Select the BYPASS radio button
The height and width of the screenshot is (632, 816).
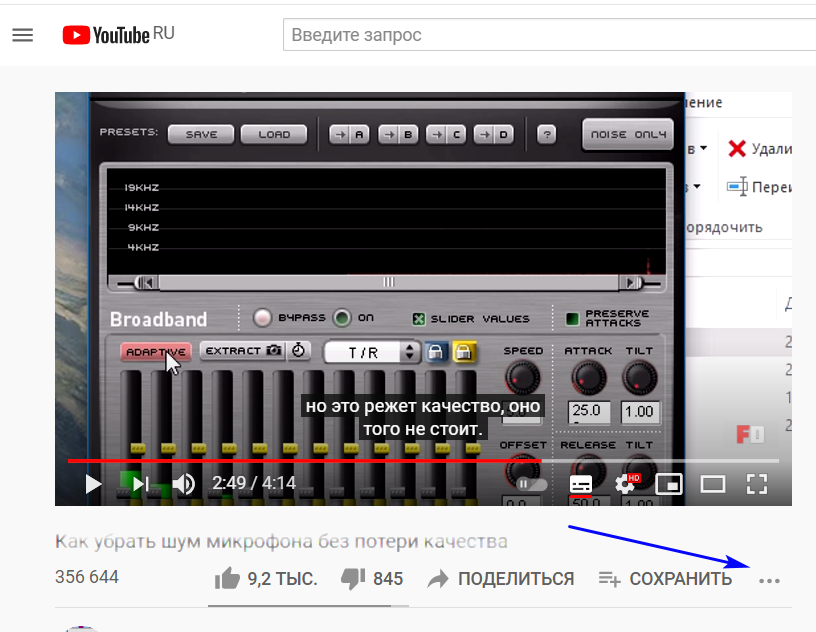coord(262,318)
